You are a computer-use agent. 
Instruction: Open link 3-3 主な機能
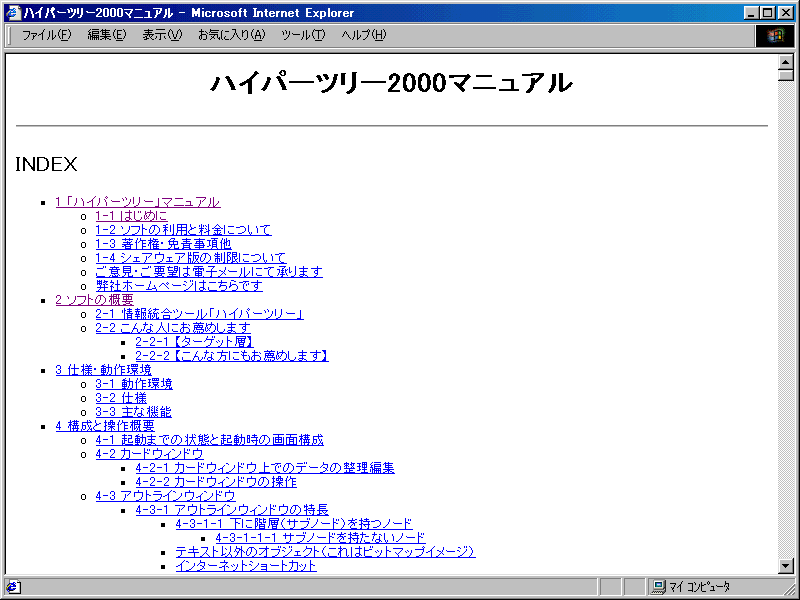pyautogui.click(x=134, y=412)
